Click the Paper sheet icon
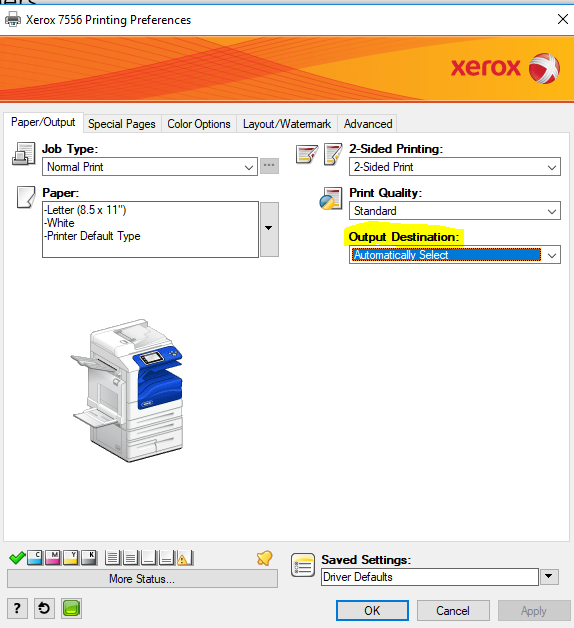 tap(26, 197)
